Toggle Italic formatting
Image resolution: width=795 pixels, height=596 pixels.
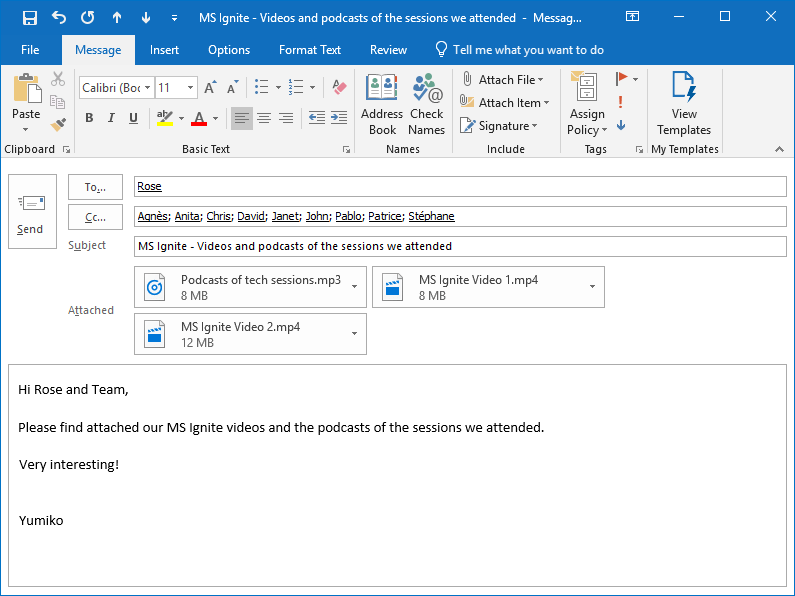111,118
